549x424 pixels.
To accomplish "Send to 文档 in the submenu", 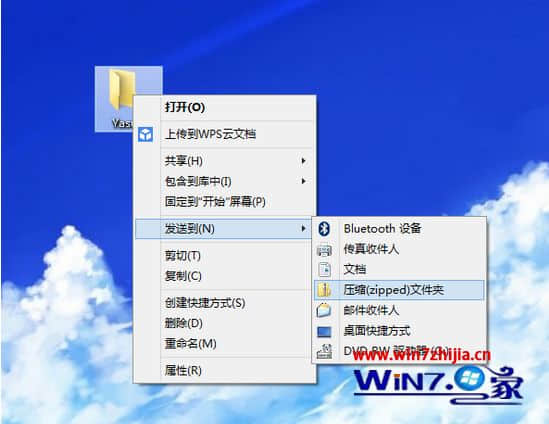I will point(399,270).
